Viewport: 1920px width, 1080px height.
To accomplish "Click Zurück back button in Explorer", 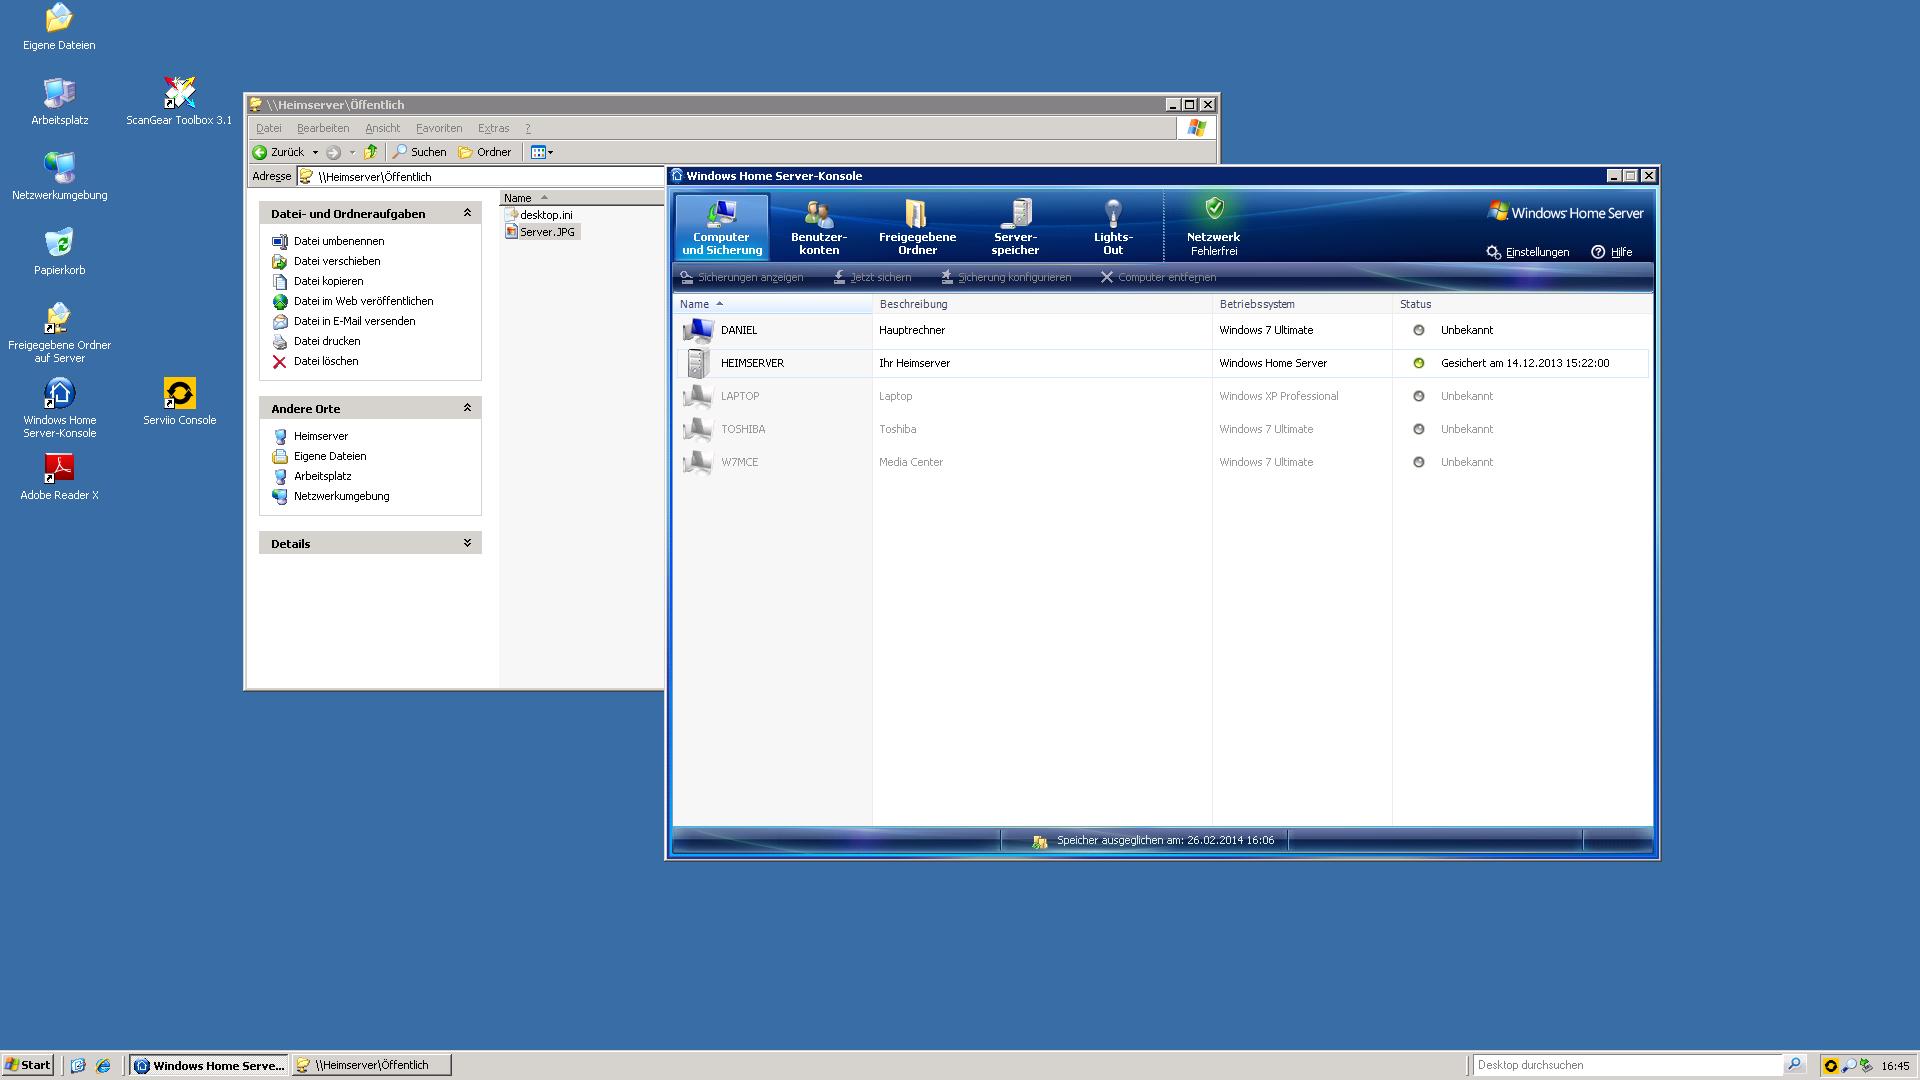I will pyautogui.click(x=279, y=152).
